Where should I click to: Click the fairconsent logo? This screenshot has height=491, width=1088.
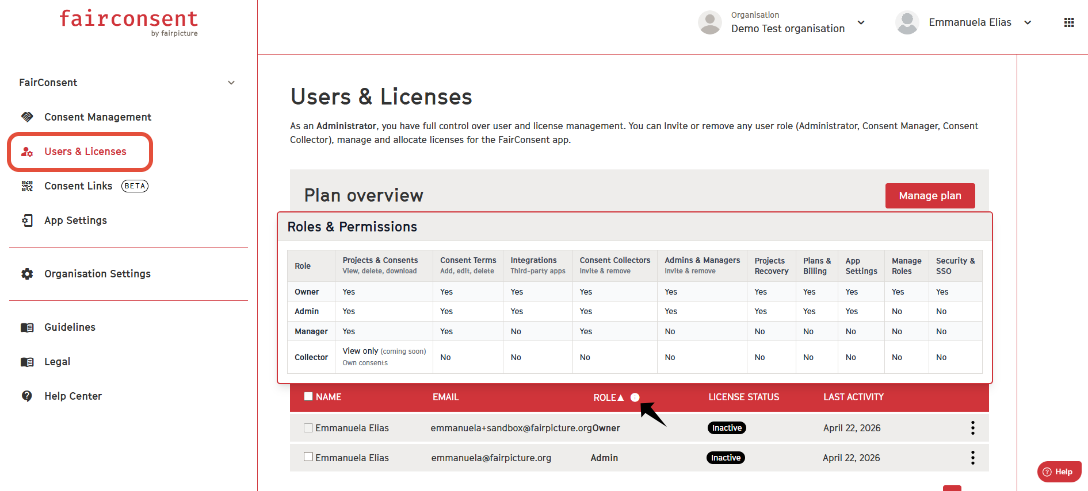click(x=128, y=22)
